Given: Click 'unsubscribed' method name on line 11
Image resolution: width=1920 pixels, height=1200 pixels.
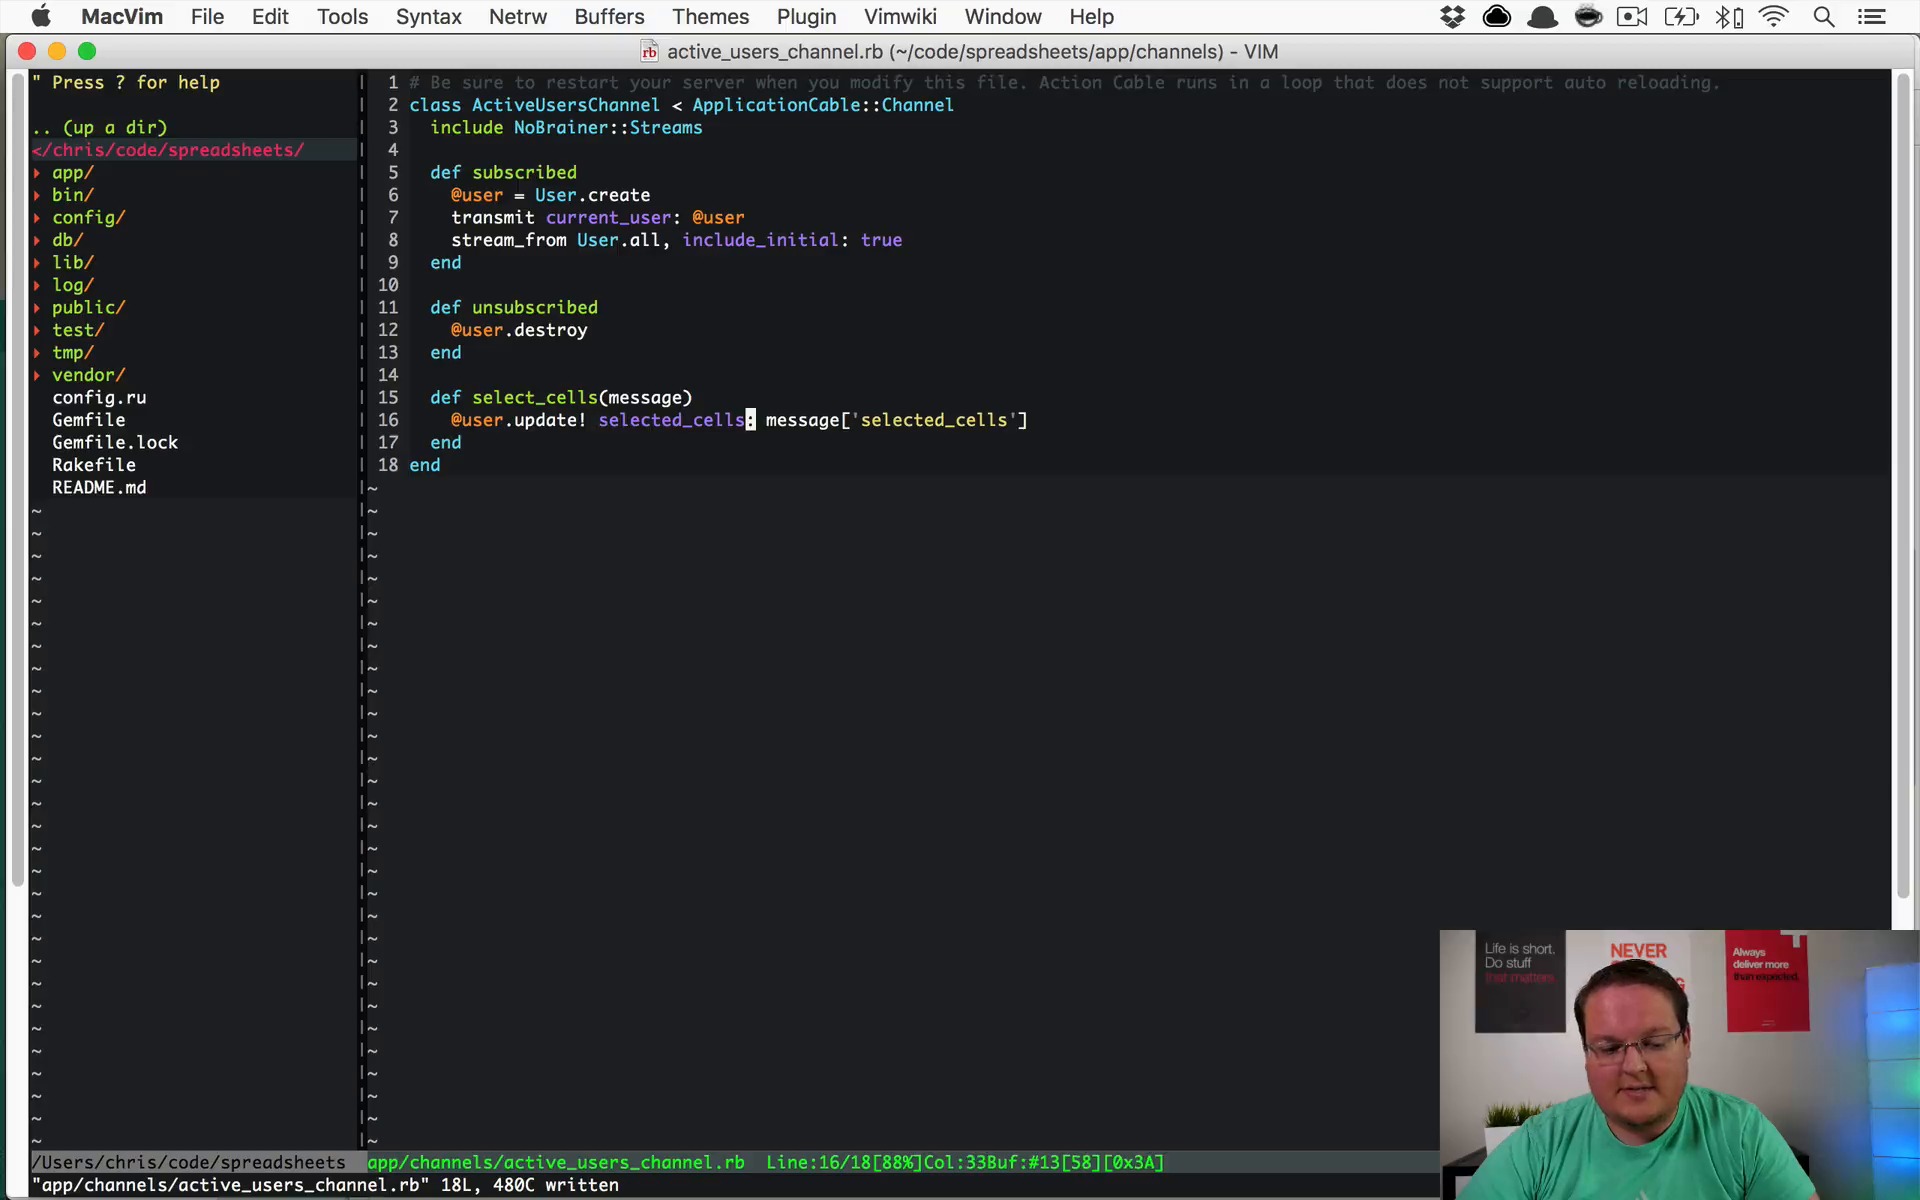Looking at the screenshot, I should 535,308.
